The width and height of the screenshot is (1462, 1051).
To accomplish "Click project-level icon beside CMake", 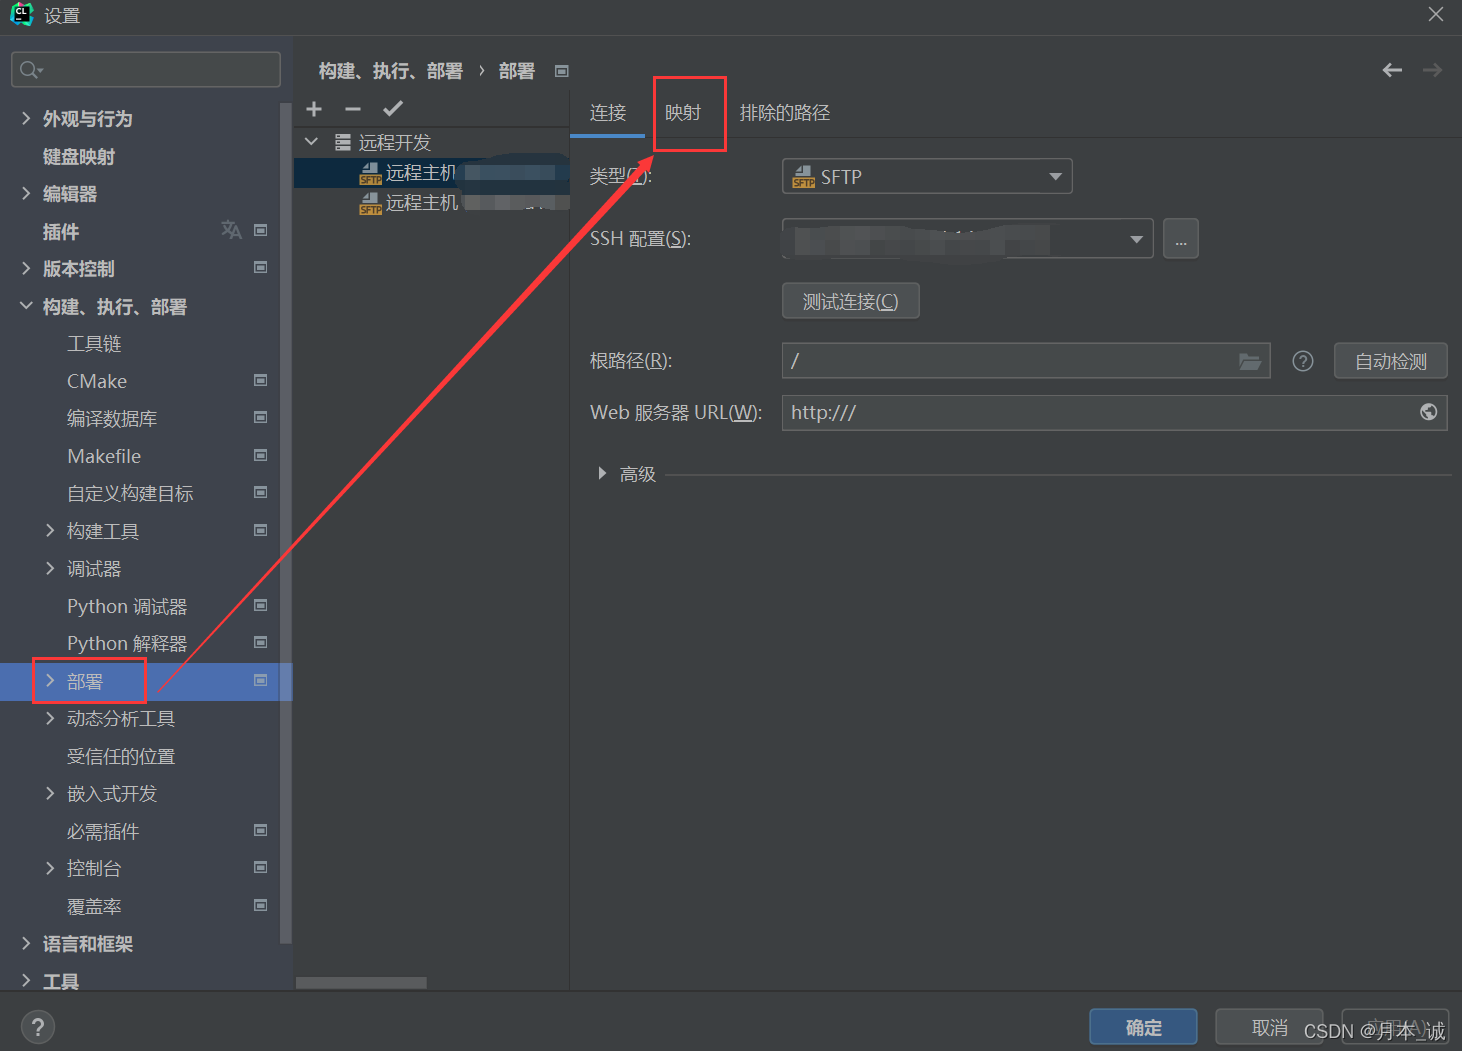I will click(x=261, y=380).
